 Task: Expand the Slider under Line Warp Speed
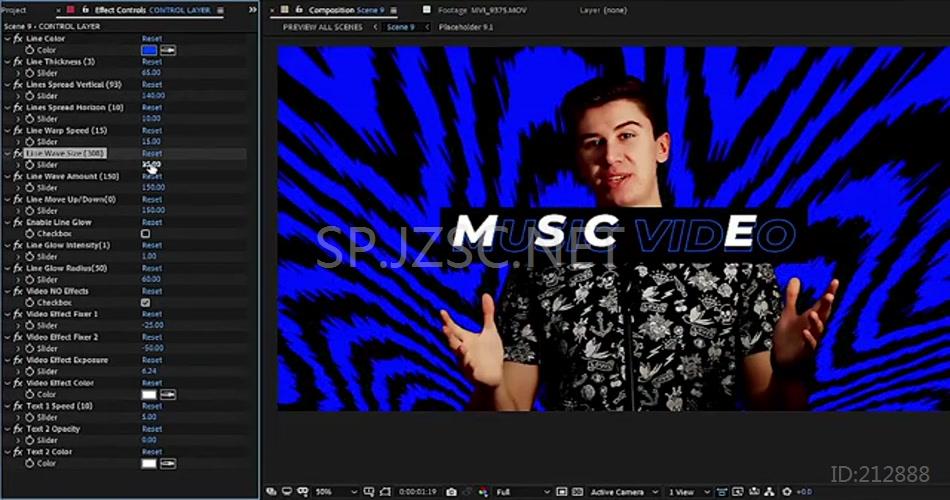pos(18,142)
